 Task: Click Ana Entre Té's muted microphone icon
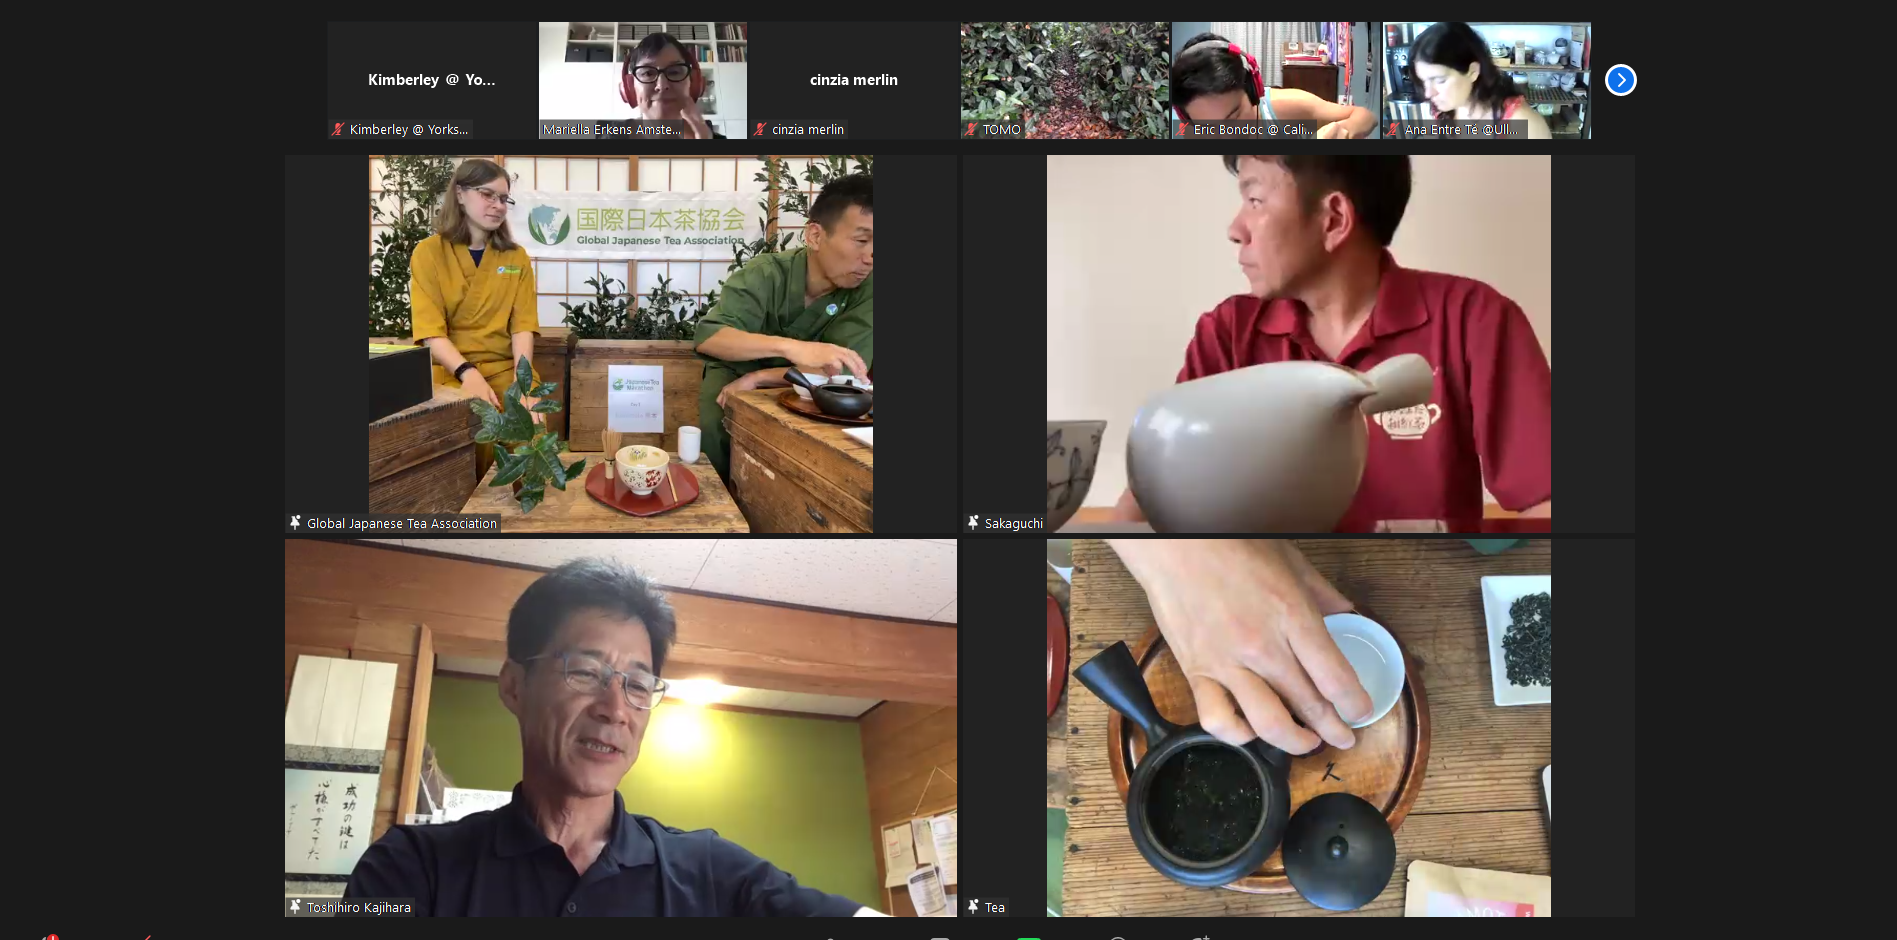point(1393,129)
